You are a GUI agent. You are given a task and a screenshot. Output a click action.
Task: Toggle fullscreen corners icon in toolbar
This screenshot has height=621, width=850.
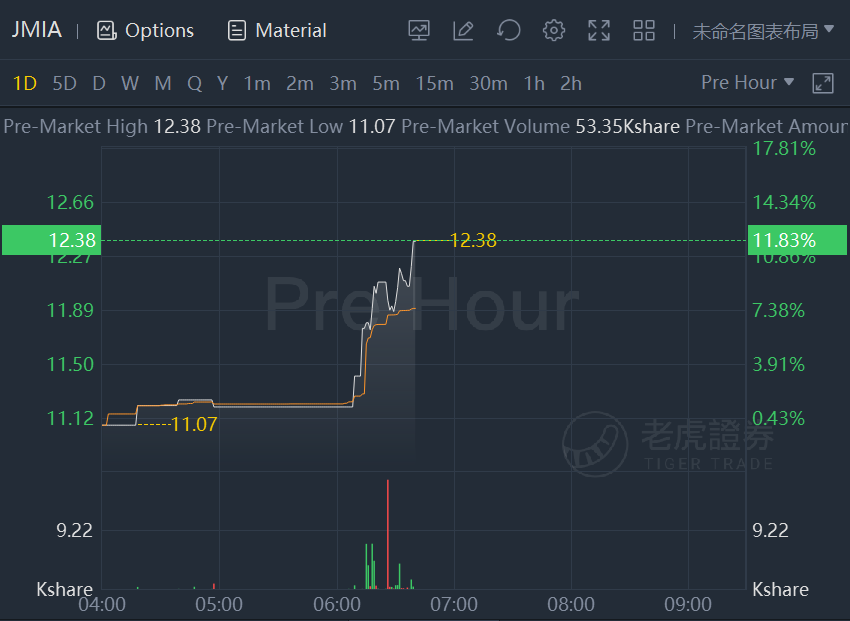pos(599,30)
